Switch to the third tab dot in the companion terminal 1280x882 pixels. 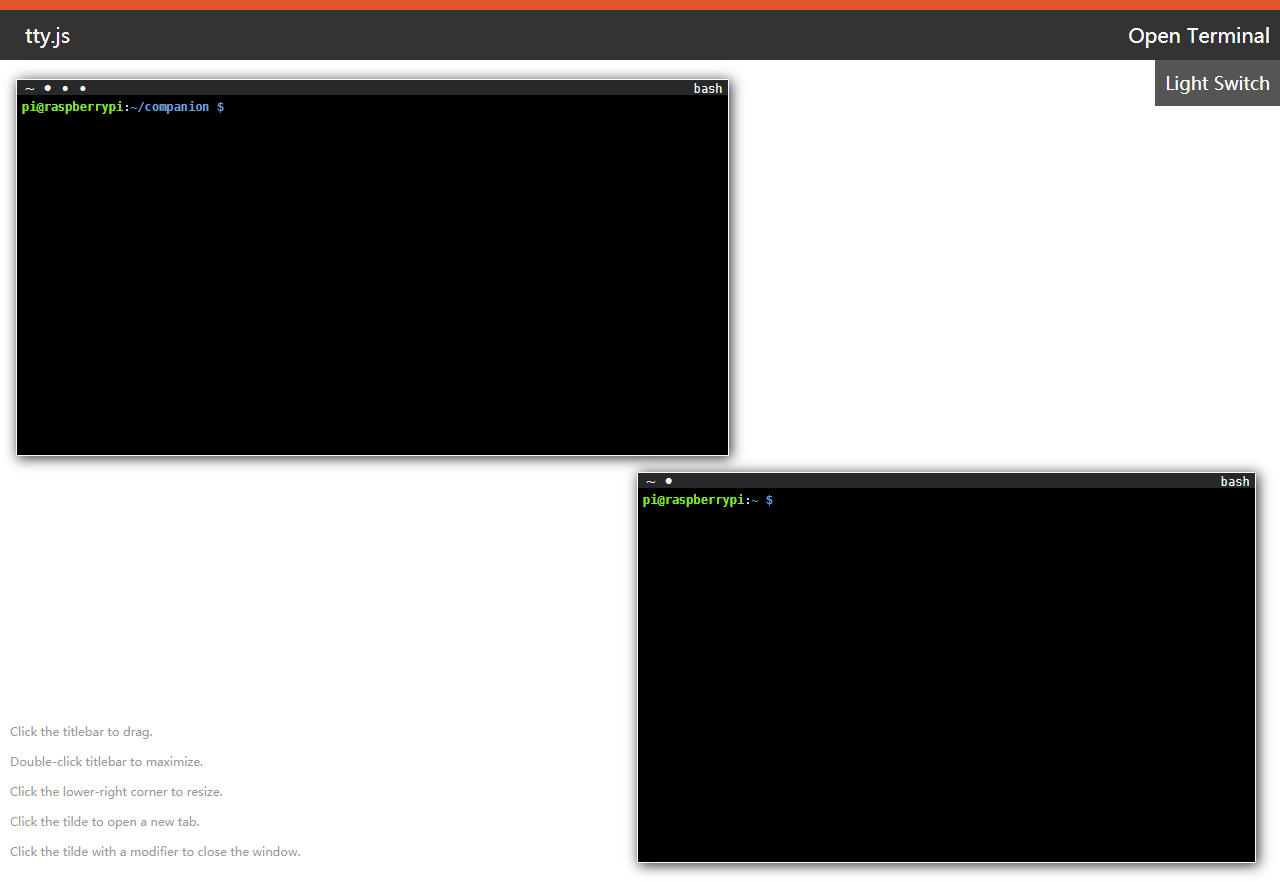point(83,89)
